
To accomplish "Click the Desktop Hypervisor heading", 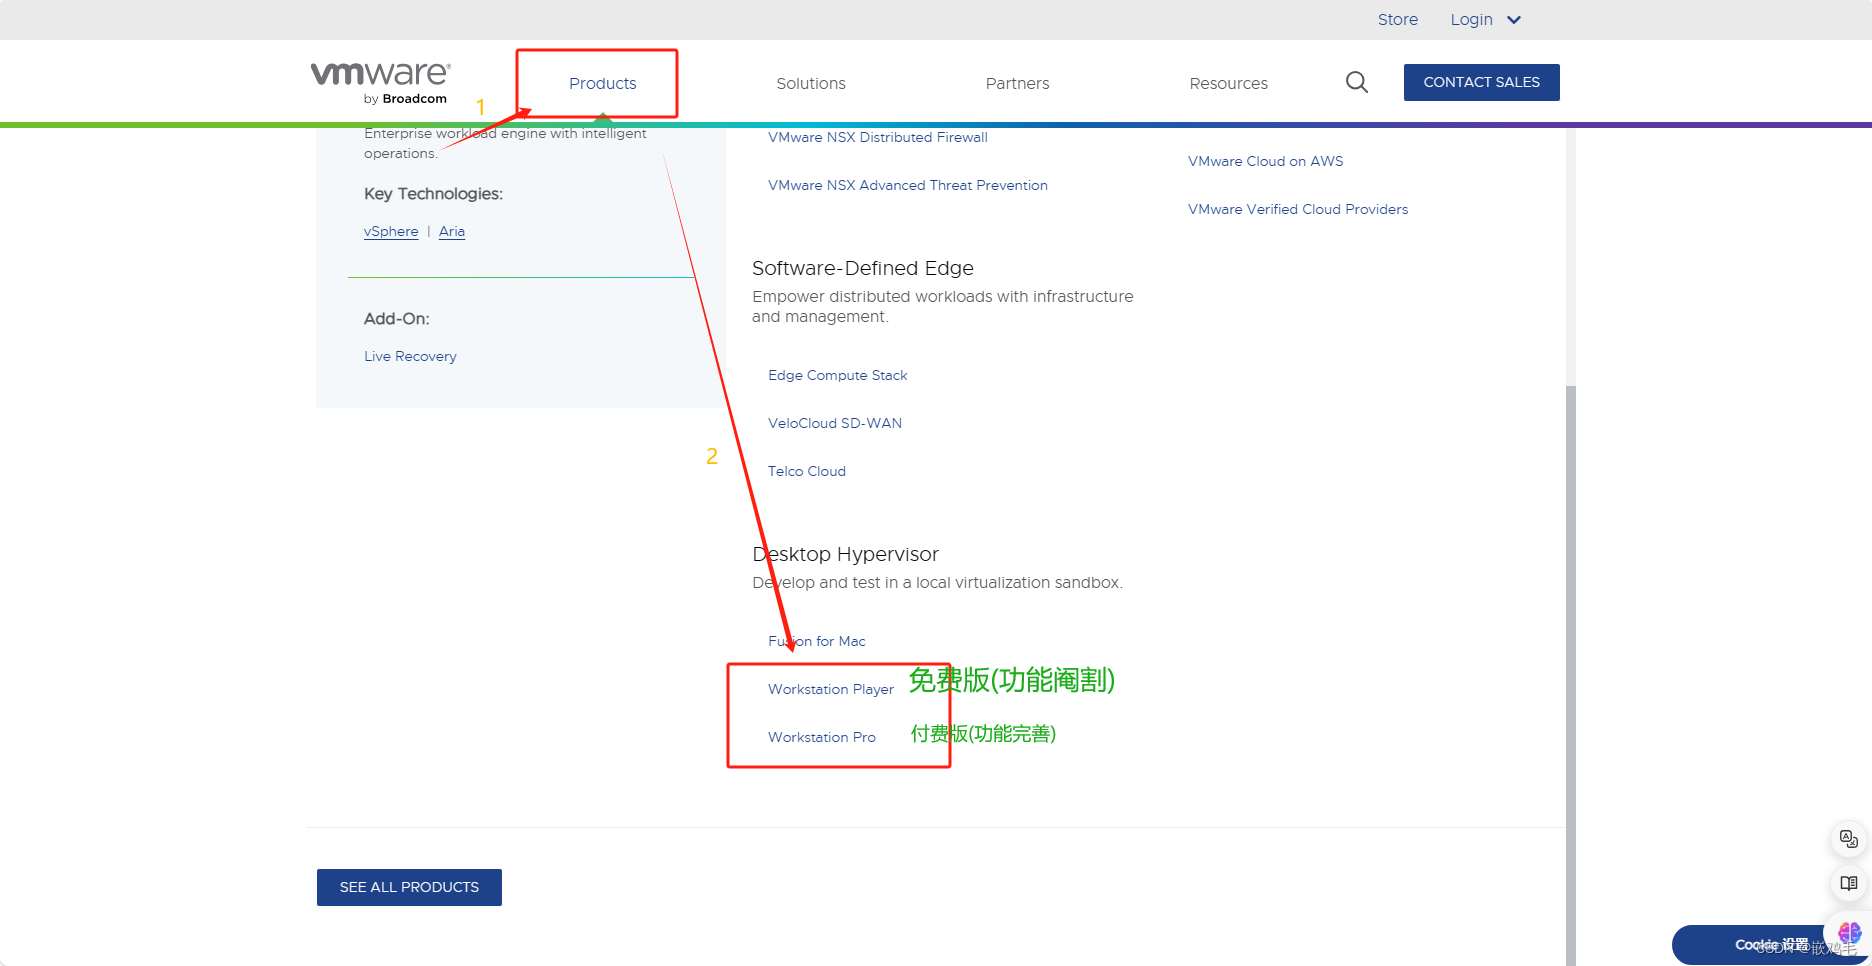I will pyautogui.click(x=845, y=554).
